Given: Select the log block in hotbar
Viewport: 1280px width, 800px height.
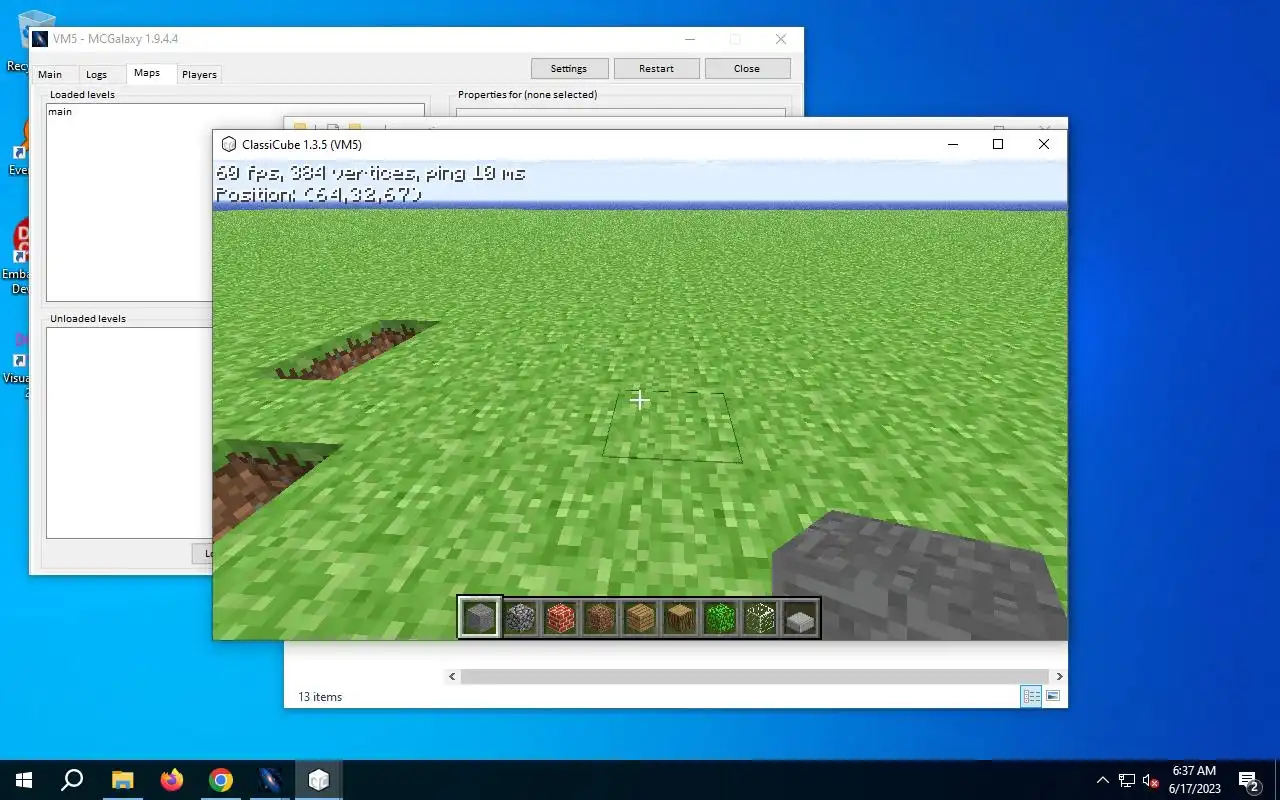Looking at the screenshot, I should pos(680,618).
